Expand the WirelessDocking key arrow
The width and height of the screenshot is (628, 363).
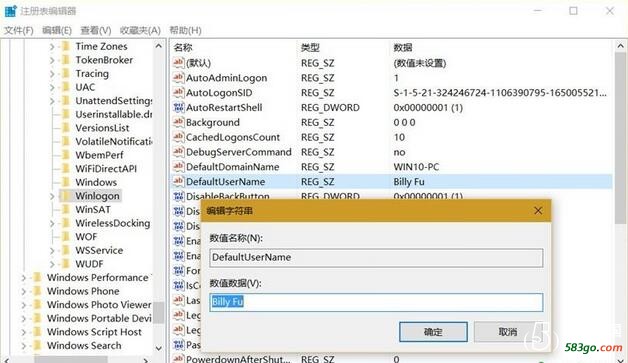(52, 223)
